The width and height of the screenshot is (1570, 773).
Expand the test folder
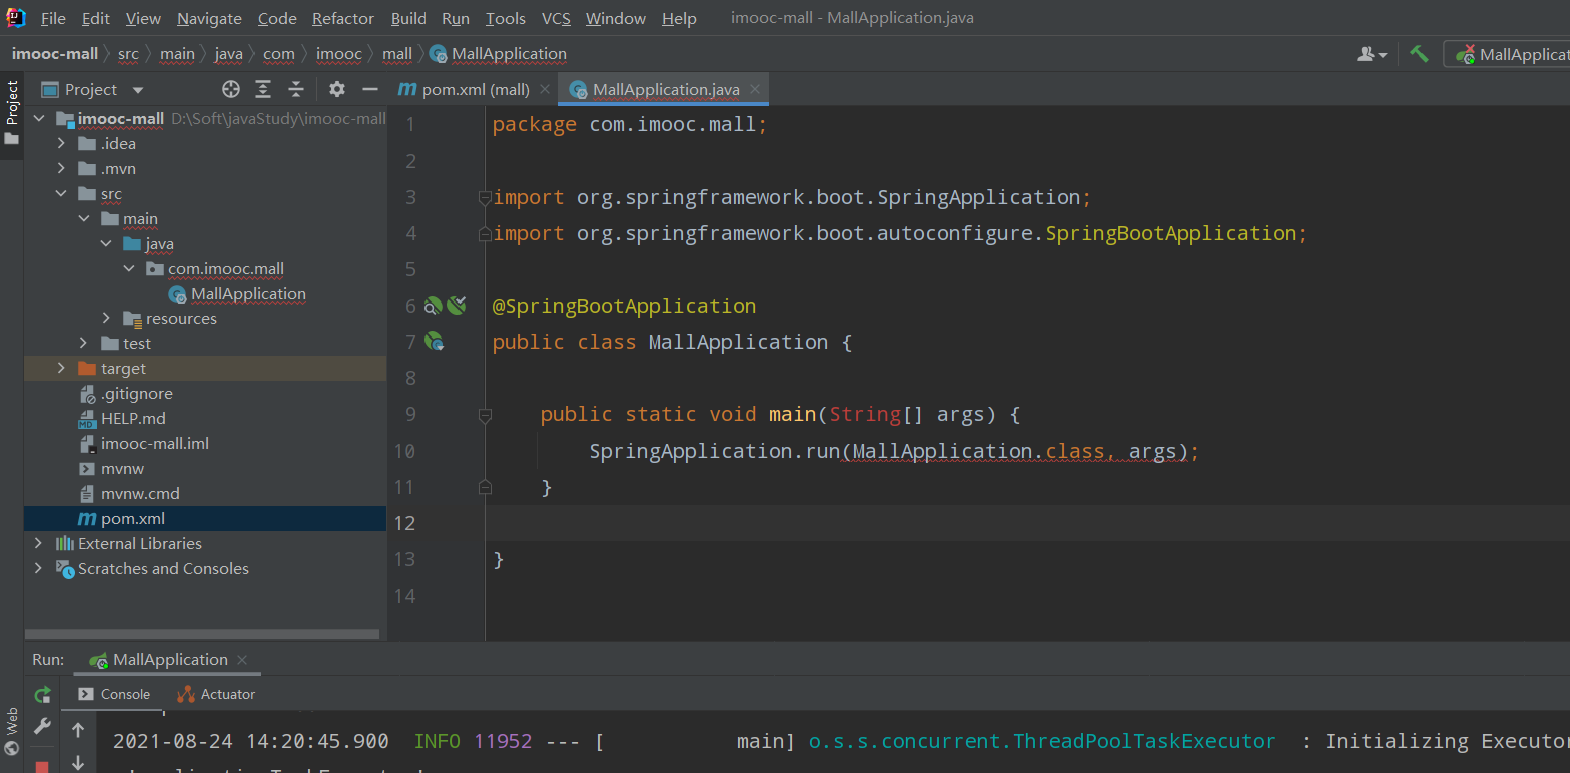pos(84,343)
